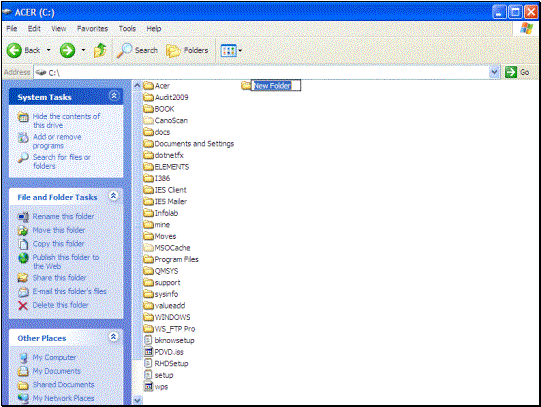Open the address bar dropdown arrow

pyautogui.click(x=494, y=72)
